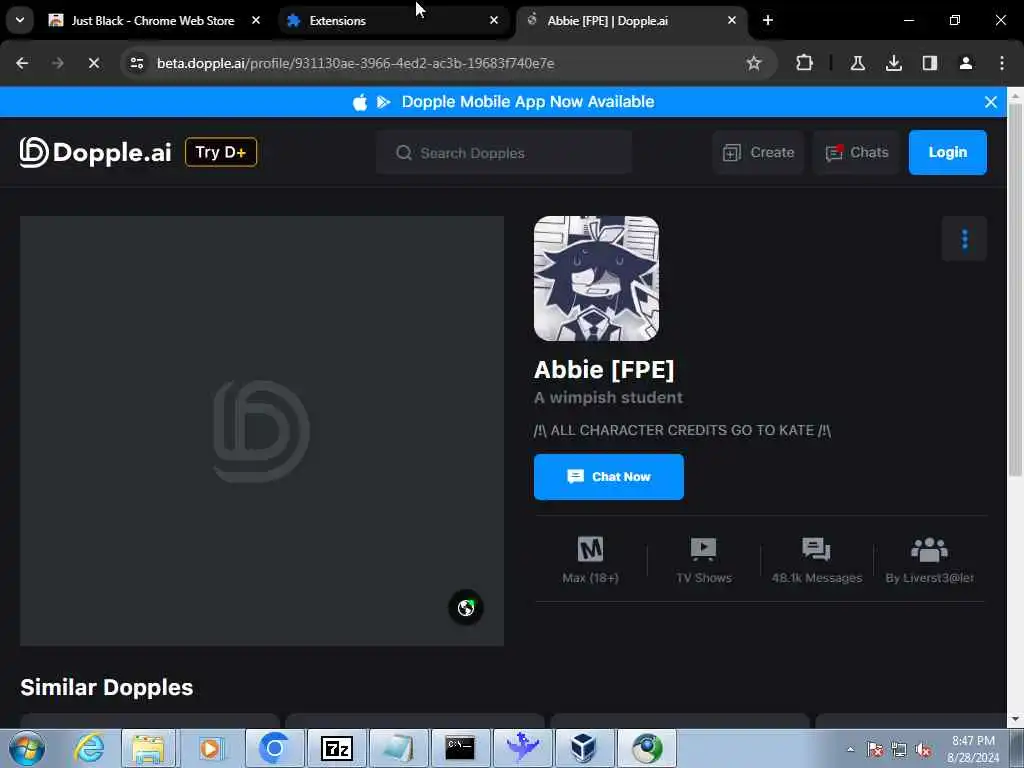Image resolution: width=1024 pixels, height=768 pixels.
Task: Open the Chrome downloads icon
Action: [893, 63]
